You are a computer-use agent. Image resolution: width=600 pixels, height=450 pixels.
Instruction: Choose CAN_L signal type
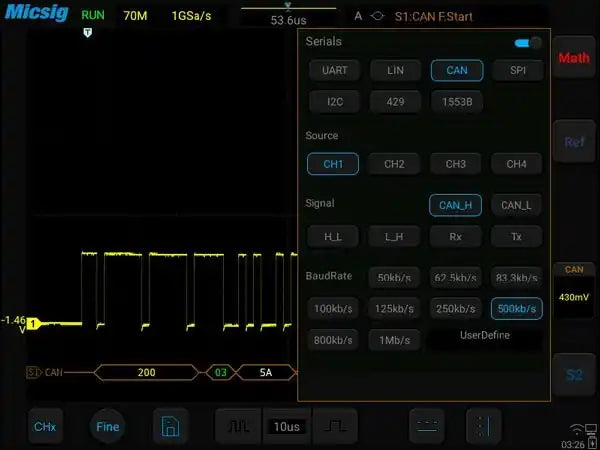516,205
